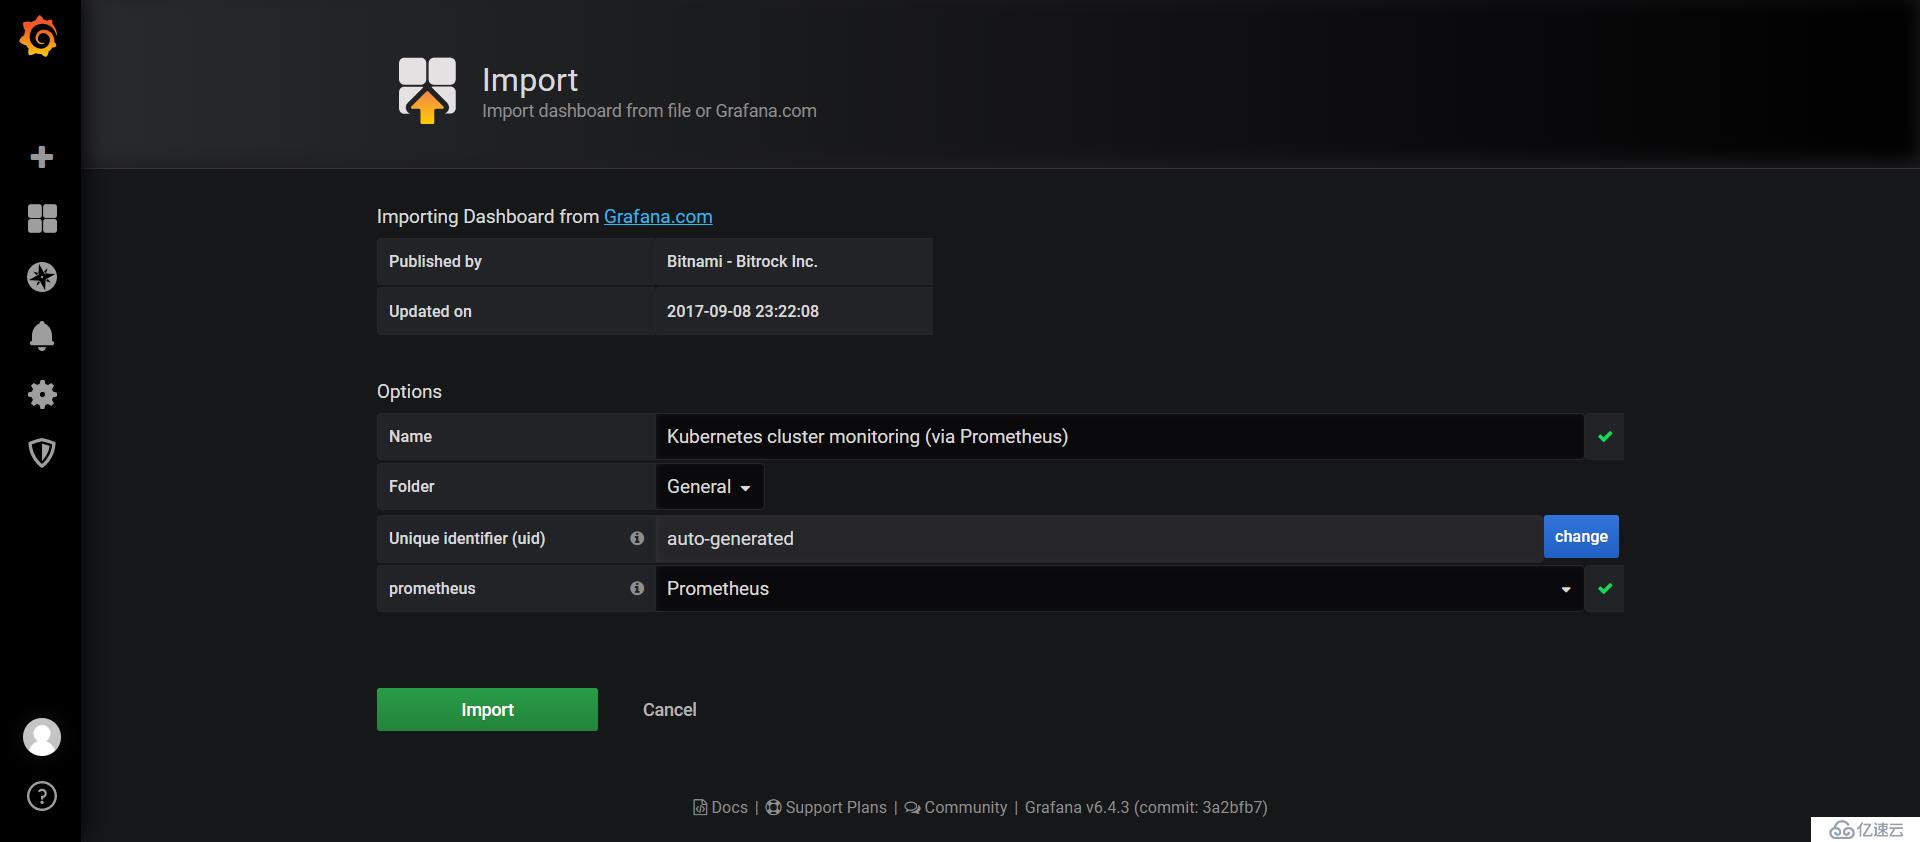Click the green checkmark next to Prometheus dropdown
1920x842 pixels.
tap(1605, 588)
